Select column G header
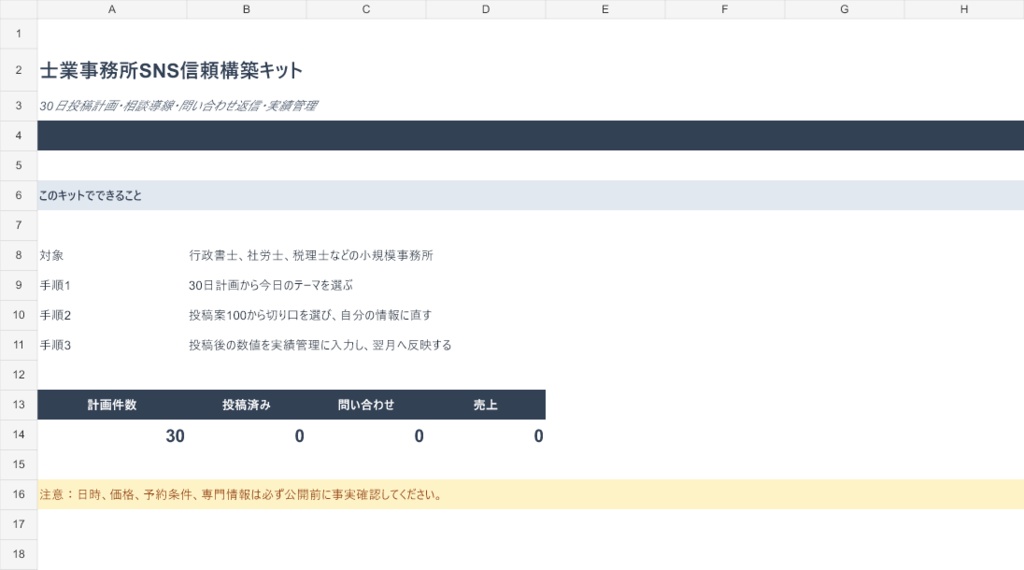 pyautogui.click(x=844, y=9)
